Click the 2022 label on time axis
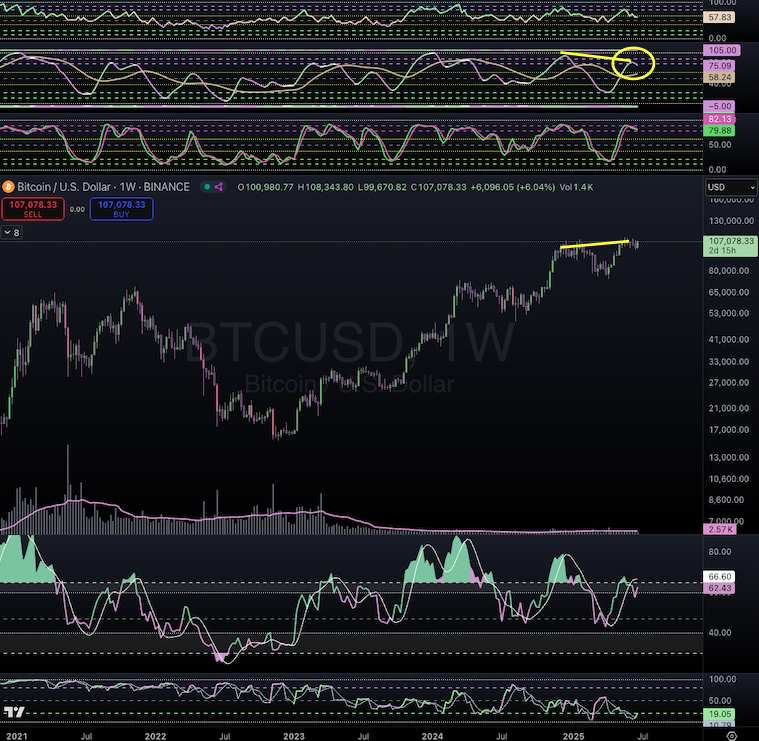This screenshot has width=759, height=741. 155,736
